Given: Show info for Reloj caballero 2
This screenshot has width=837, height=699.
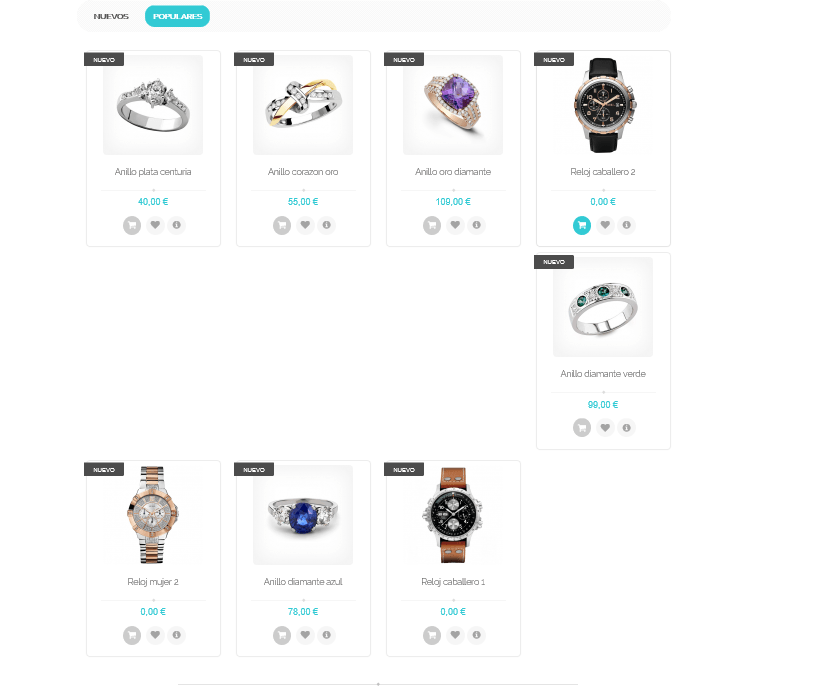Looking at the screenshot, I should [x=627, y=225].
